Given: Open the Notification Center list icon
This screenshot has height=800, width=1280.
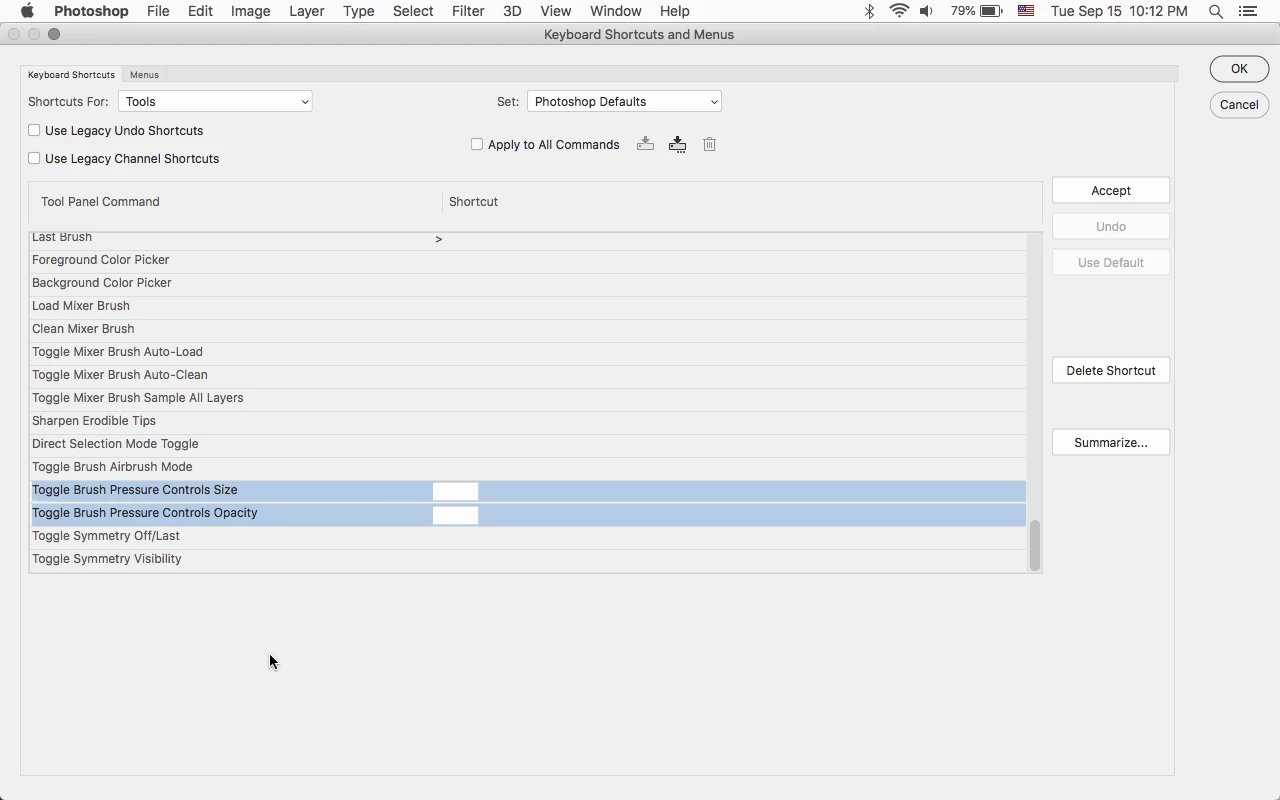Looking at the screenshot, I should (x=1248, y=11).
